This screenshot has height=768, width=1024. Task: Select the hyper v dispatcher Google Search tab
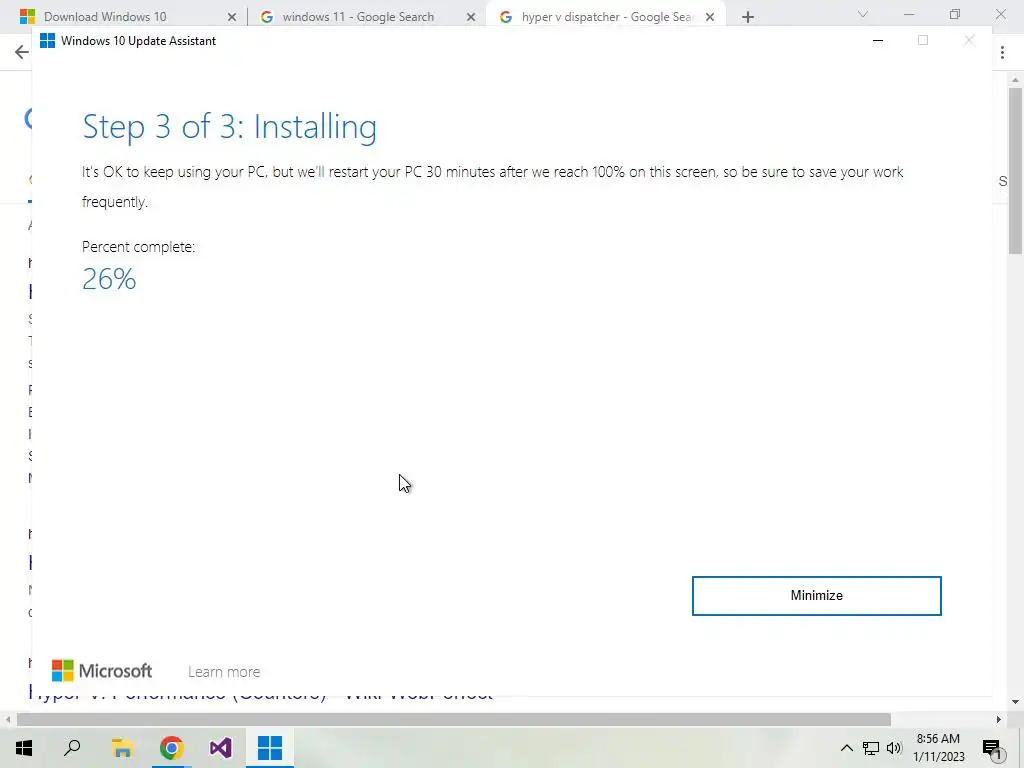click(606, 16)
